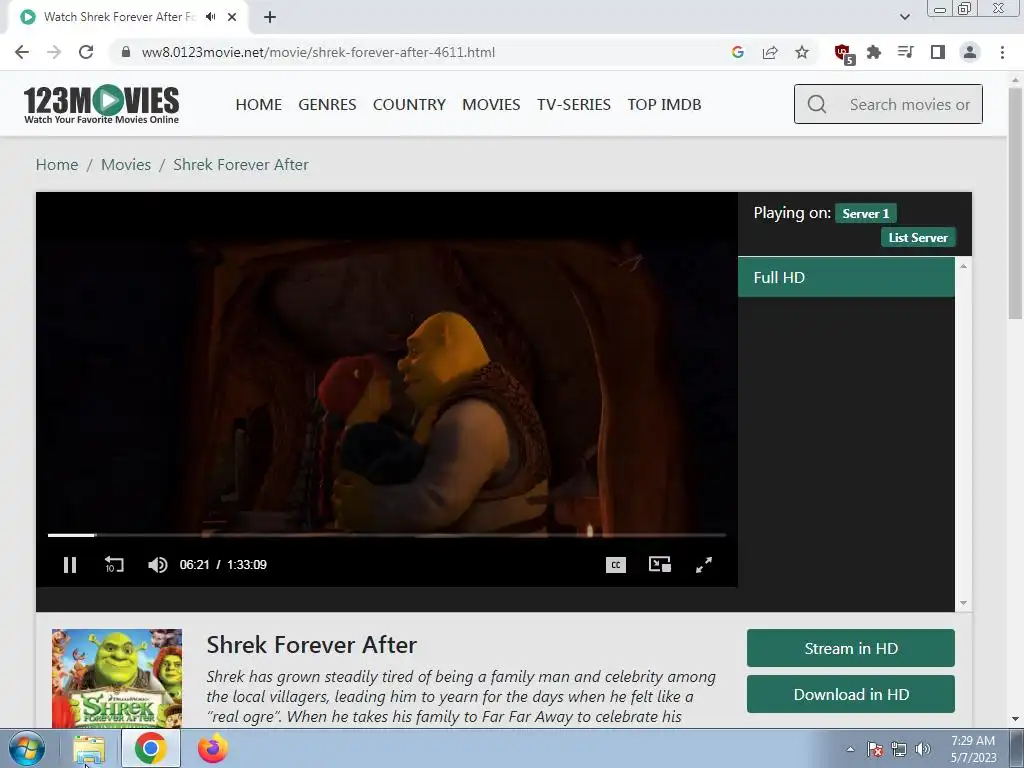1024x768 pixels.
Task: Open the COUNTRY menu
Action: tap(409, 104)
